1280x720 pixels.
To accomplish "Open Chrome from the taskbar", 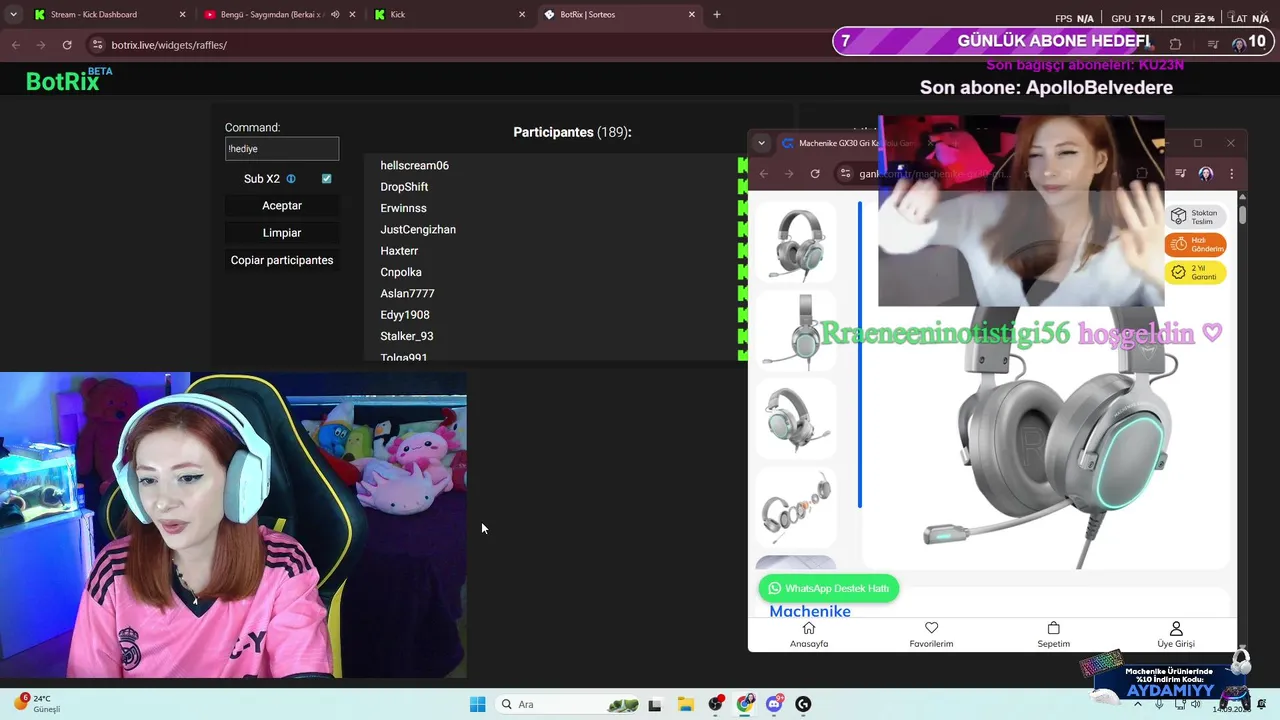I will pyautogui.click(x=745, y=704).
